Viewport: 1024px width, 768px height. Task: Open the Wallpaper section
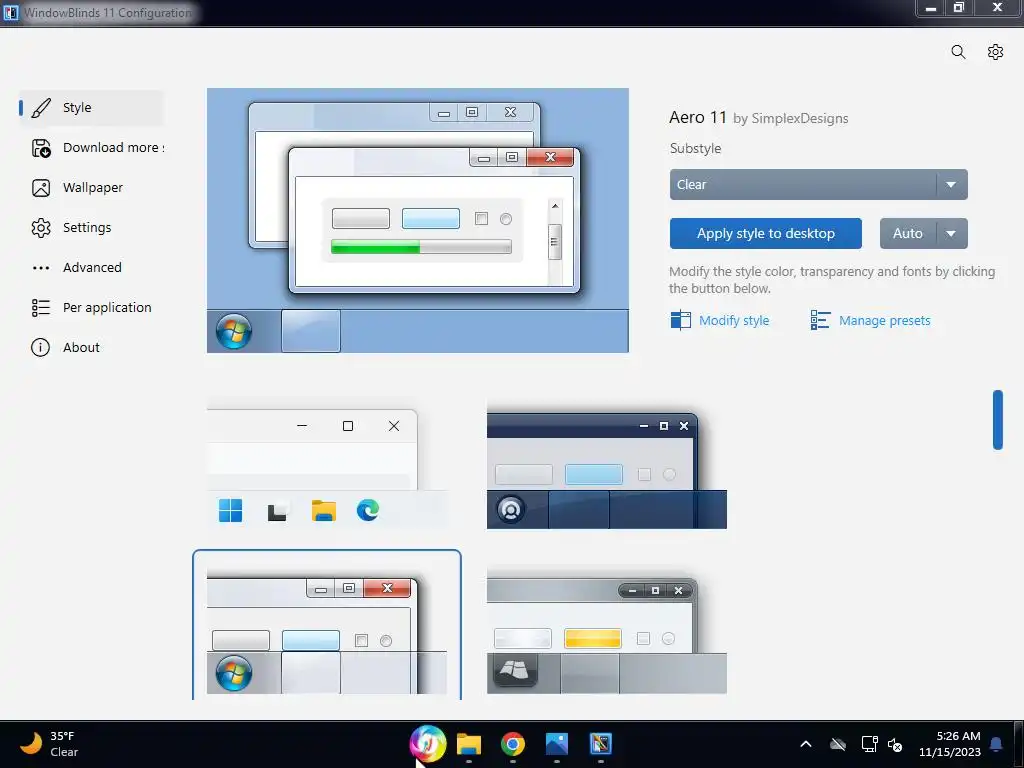pyautogui.click(x=91, y=188)
